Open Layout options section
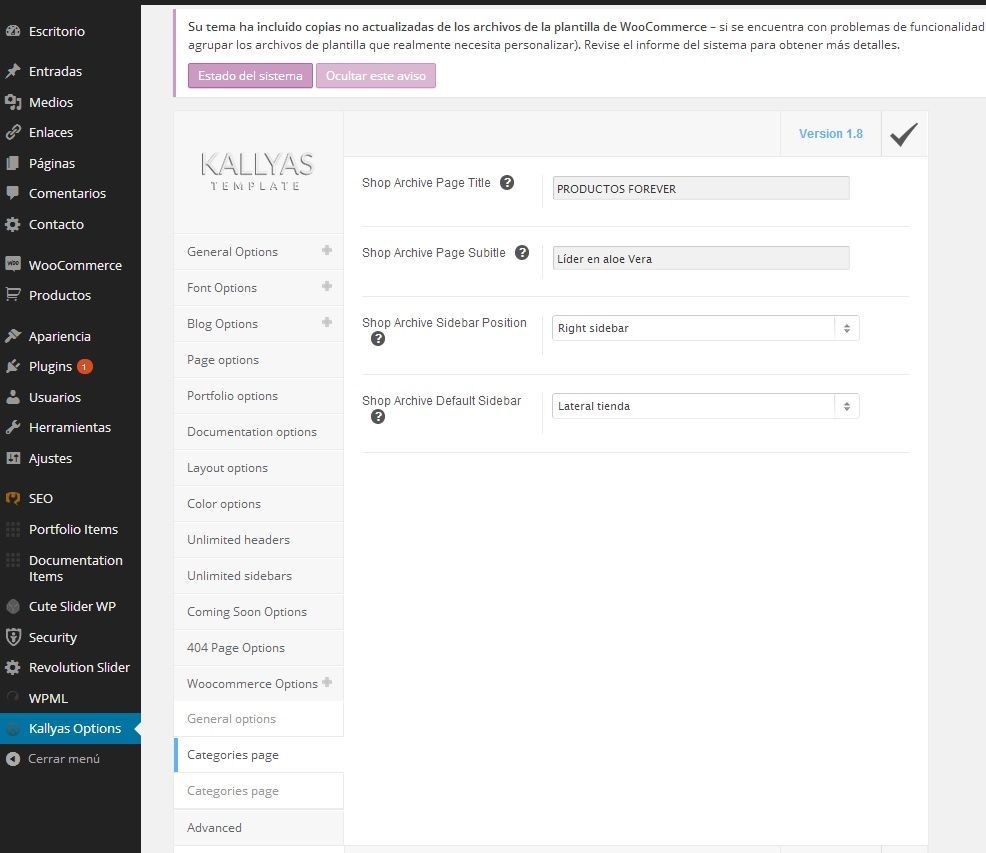The image size is (986, 853). [x=258, y=468]
